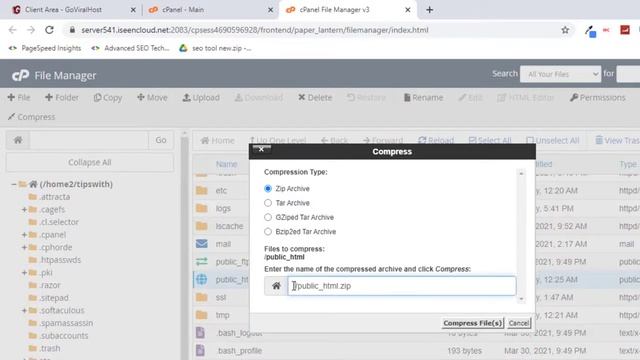640x360 pixels.
Task: Click public_ftp transfer arrows icon
Action: pos(202,261)
